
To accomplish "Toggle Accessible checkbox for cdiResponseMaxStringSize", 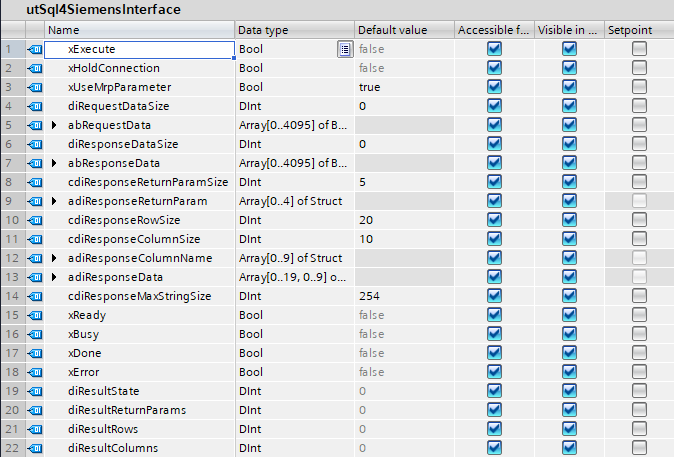I will (494, 296).
